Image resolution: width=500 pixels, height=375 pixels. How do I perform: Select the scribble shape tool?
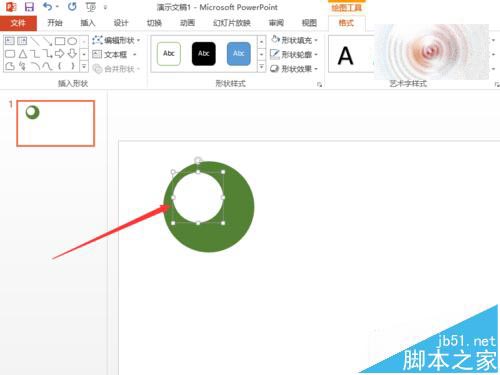(x=22, y=66)
